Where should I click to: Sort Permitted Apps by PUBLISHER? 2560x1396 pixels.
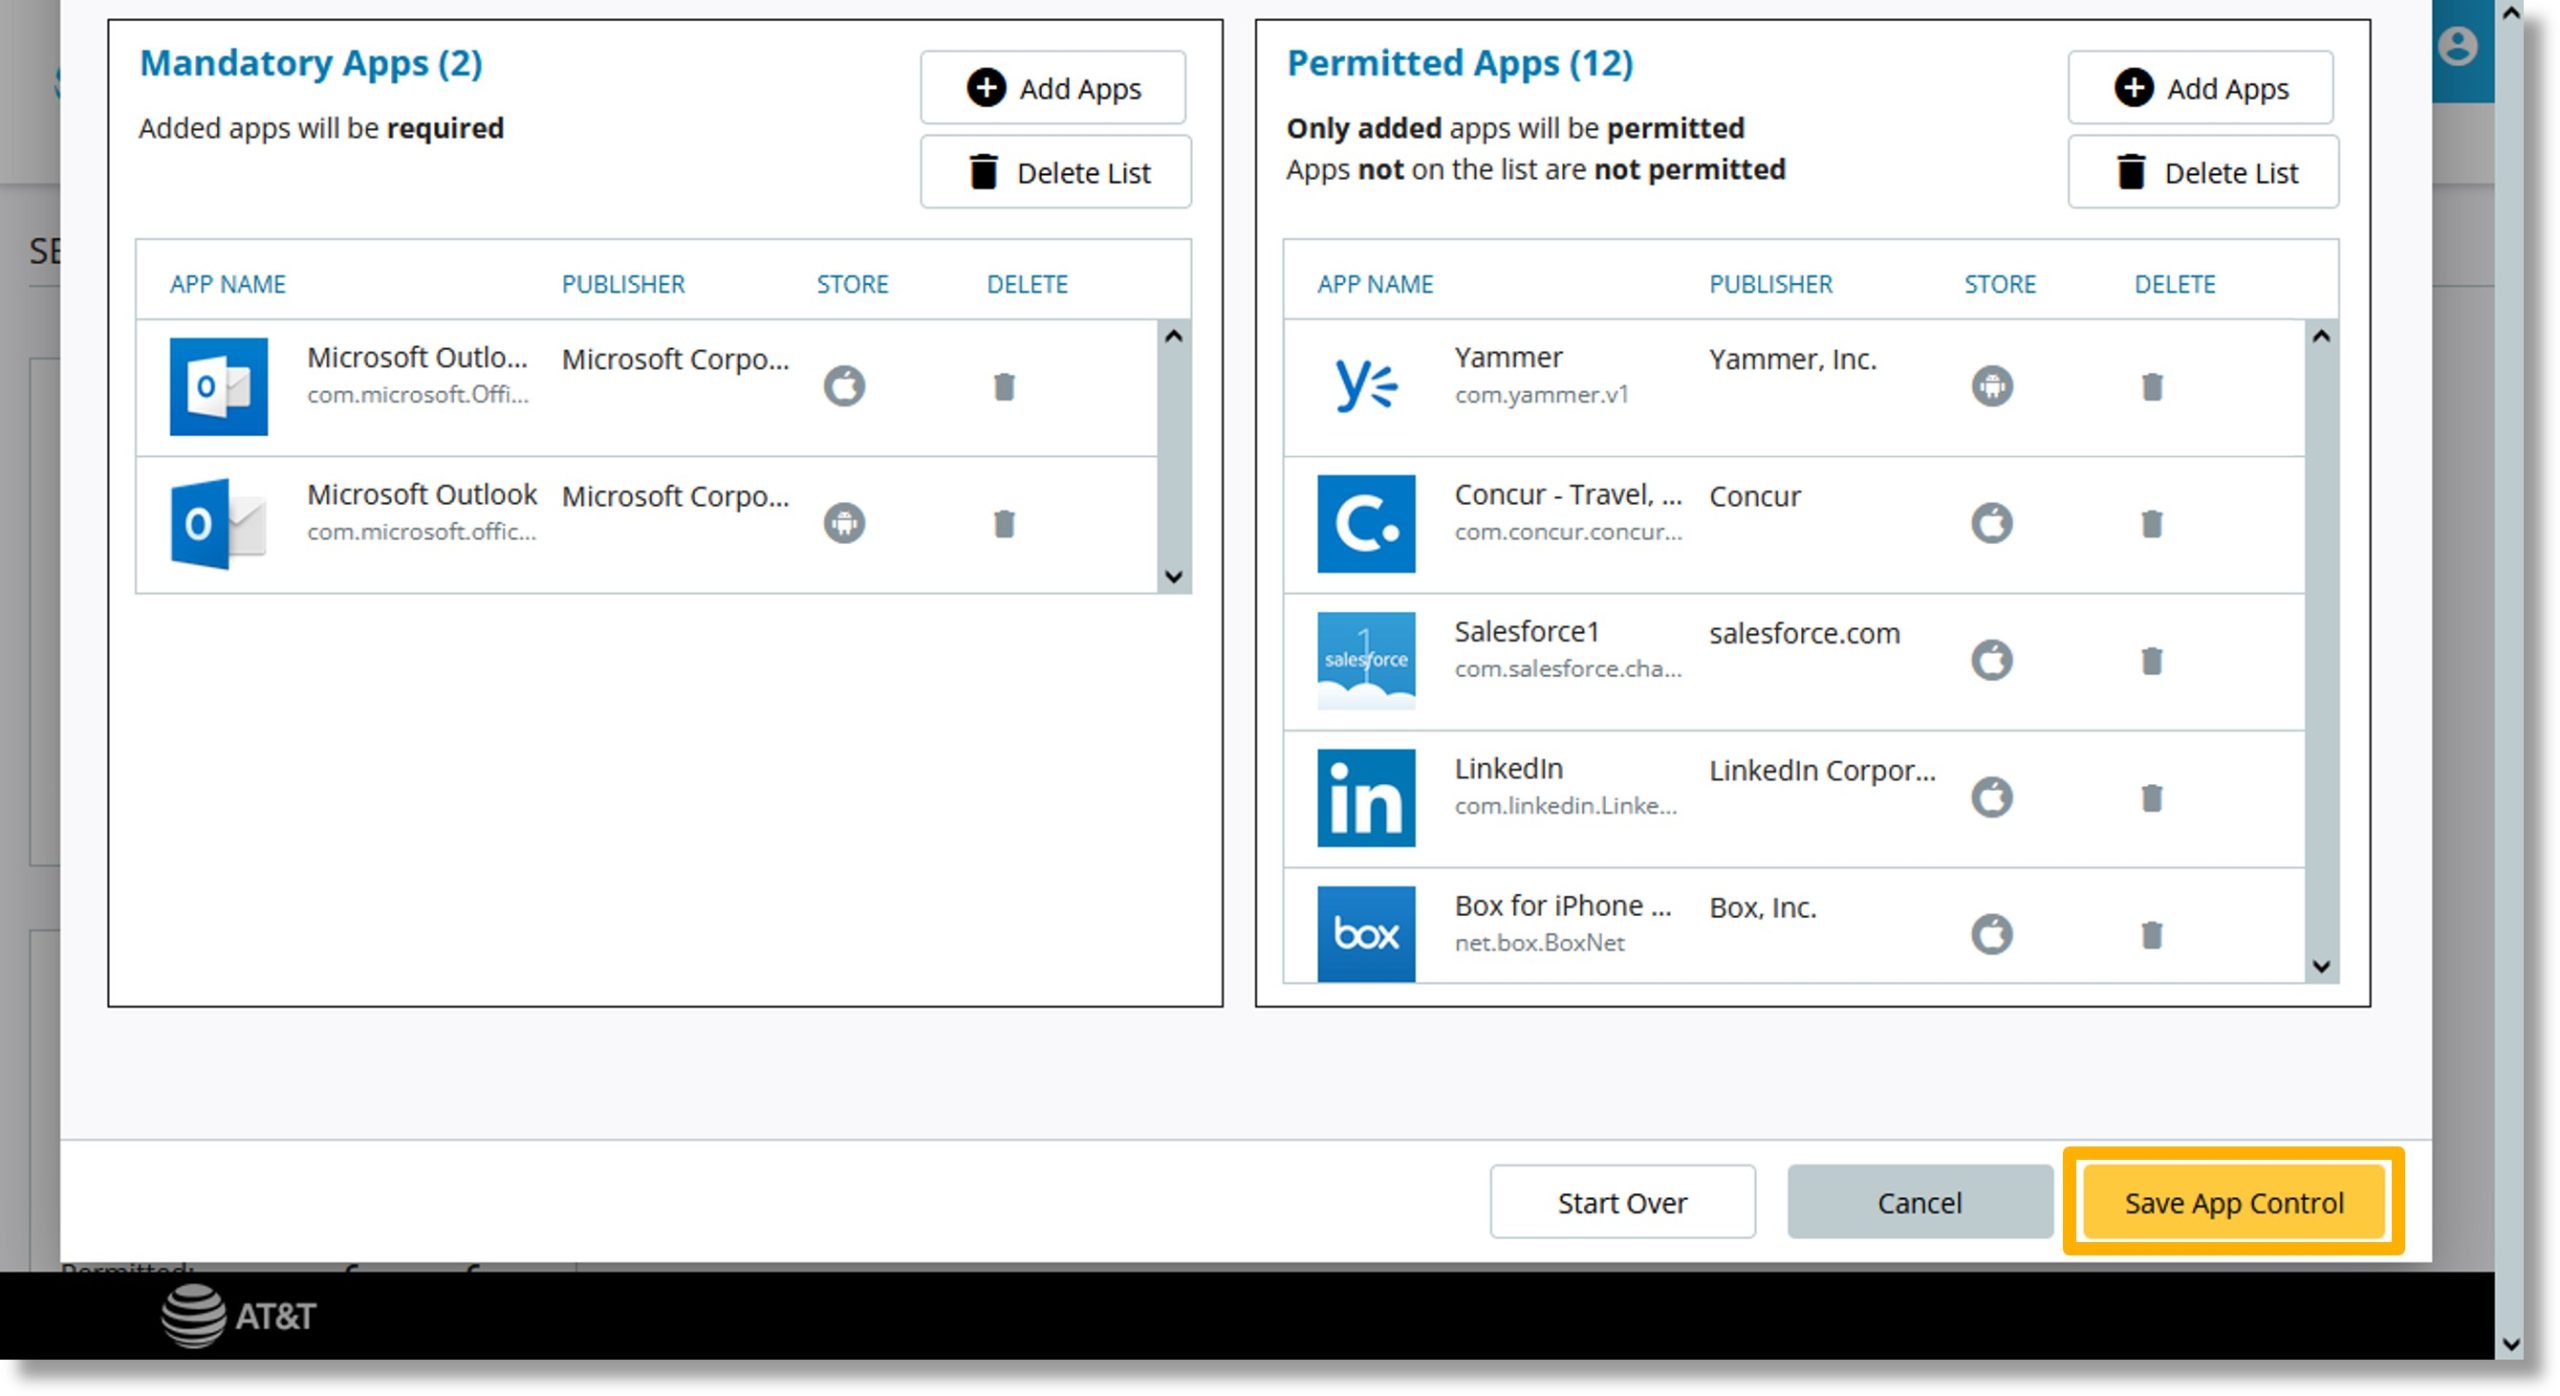coord(1771,284)
